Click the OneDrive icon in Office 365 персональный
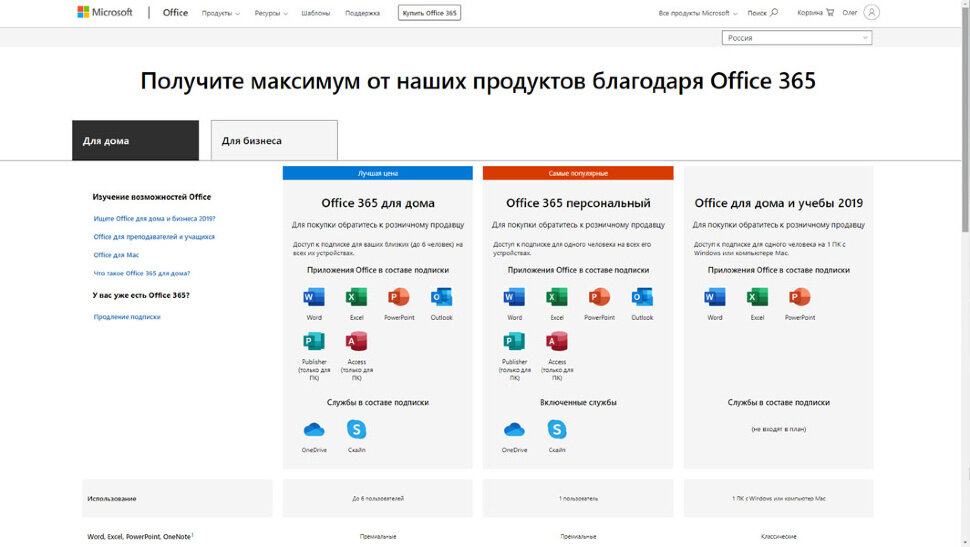The width and height of the screenshot is (970, 547). [x=514, y=429]
